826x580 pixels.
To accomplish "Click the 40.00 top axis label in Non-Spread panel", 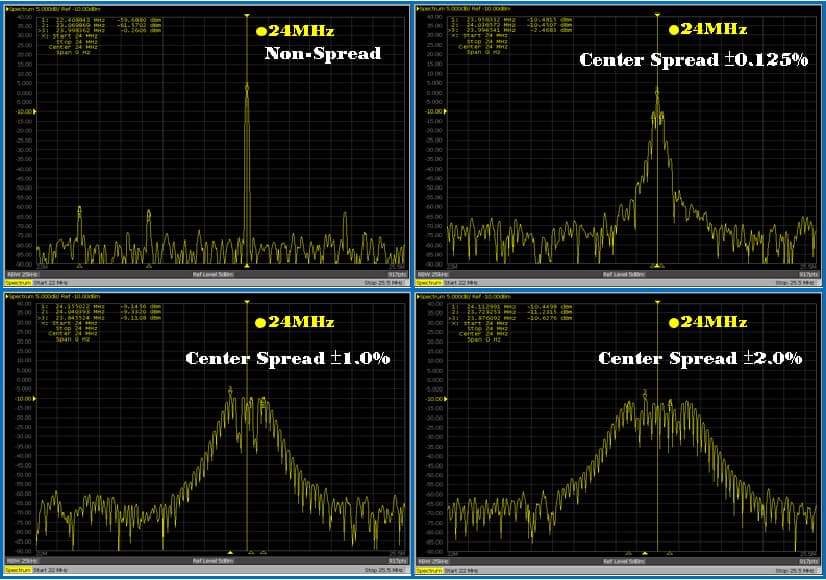I will point(25,17).
